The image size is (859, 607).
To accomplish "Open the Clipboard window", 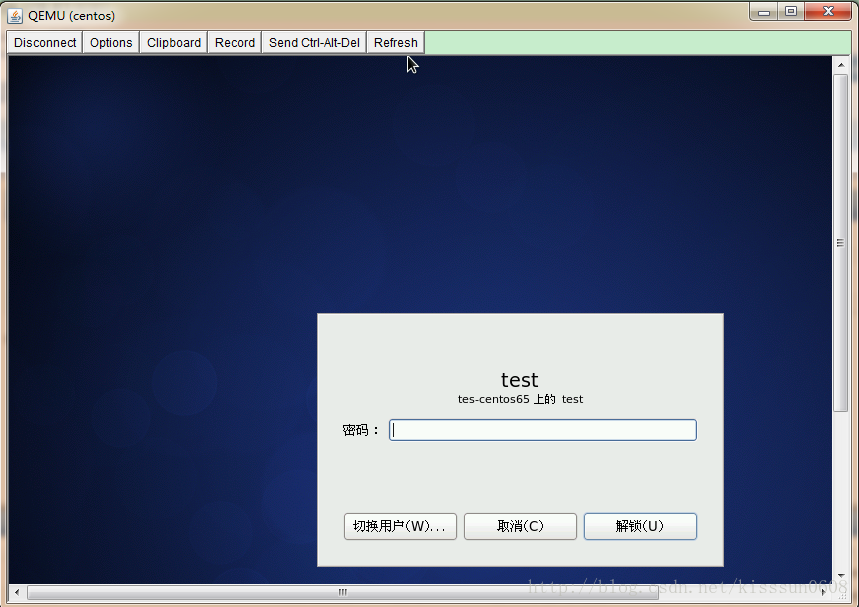I will [x=174, y=43].
